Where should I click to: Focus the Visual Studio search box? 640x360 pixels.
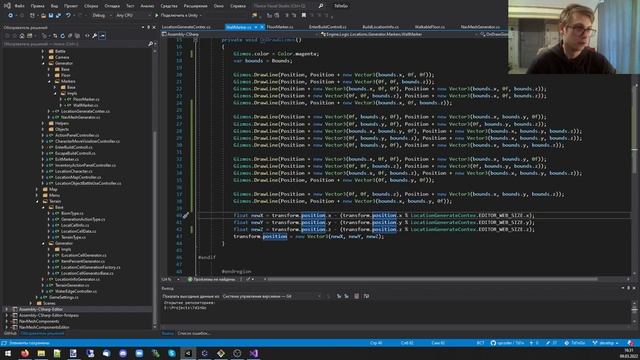(x=284, y=6)
